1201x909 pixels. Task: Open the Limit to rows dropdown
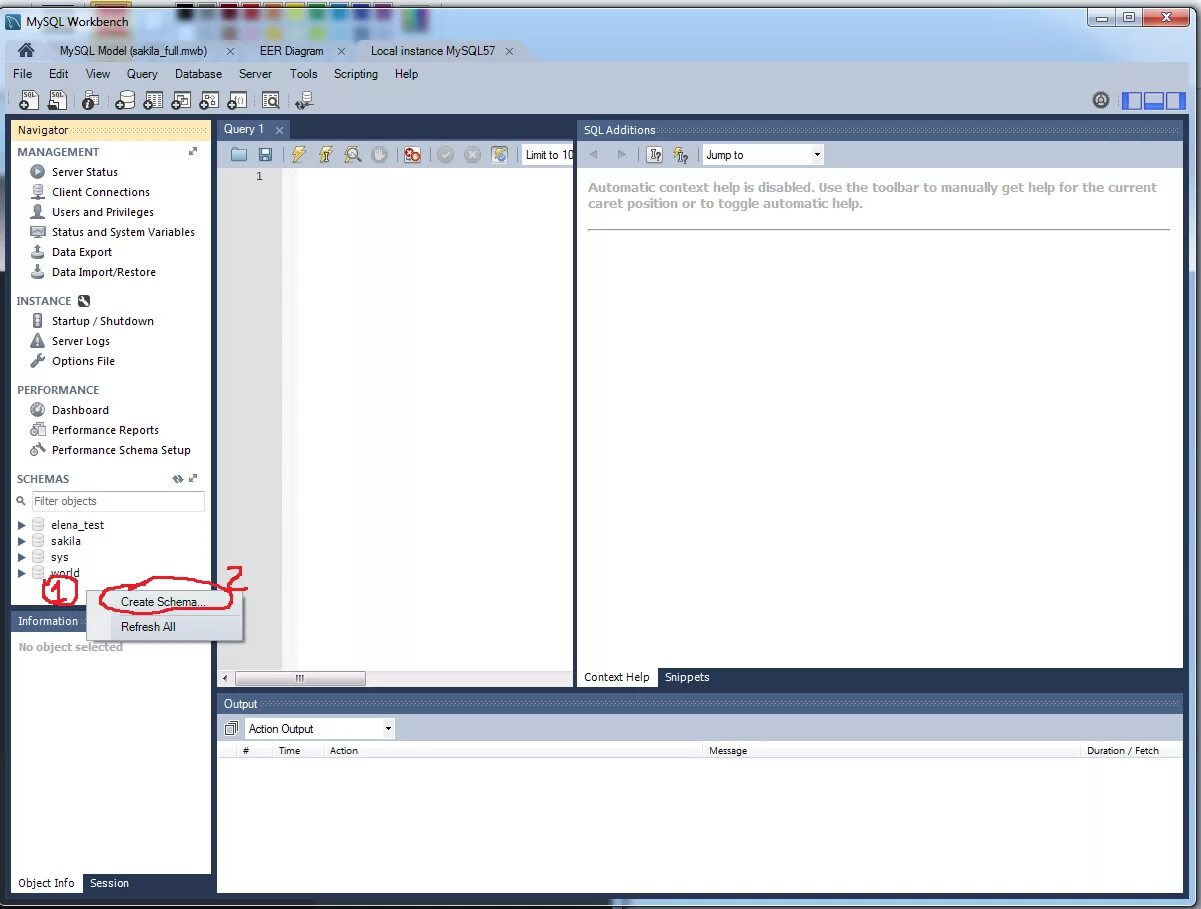pyautogui.click(x=548, y=155)
